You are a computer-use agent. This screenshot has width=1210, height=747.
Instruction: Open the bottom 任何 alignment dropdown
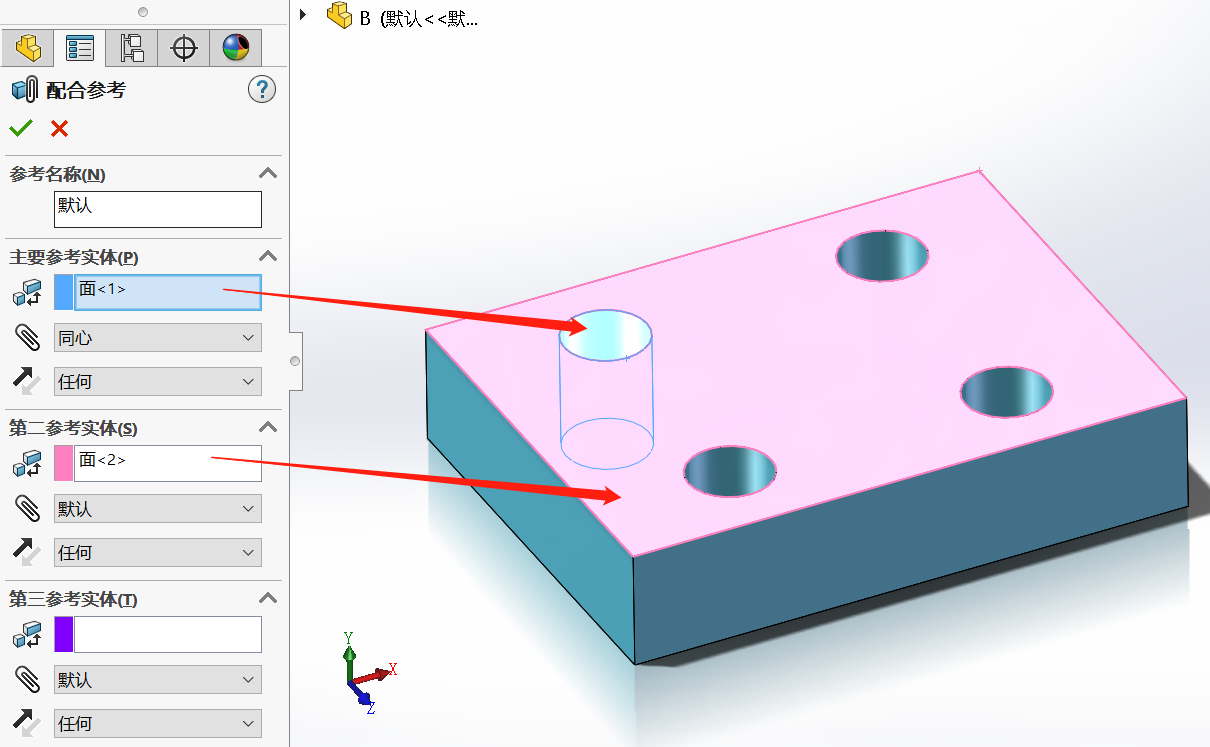pyautogui.click(x=157, y=723)
